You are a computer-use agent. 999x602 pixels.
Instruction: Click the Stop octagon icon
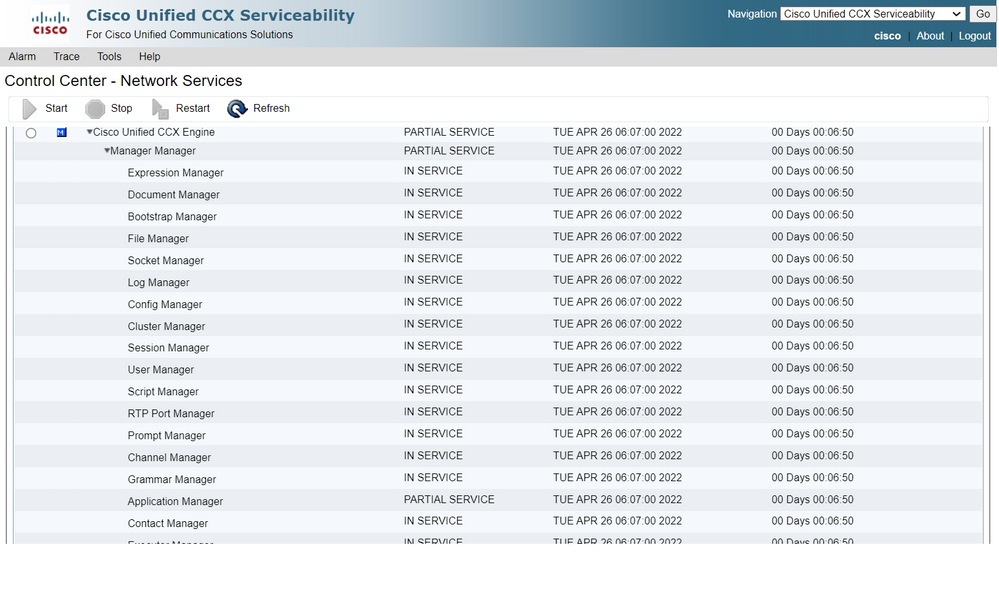point(95,109)
